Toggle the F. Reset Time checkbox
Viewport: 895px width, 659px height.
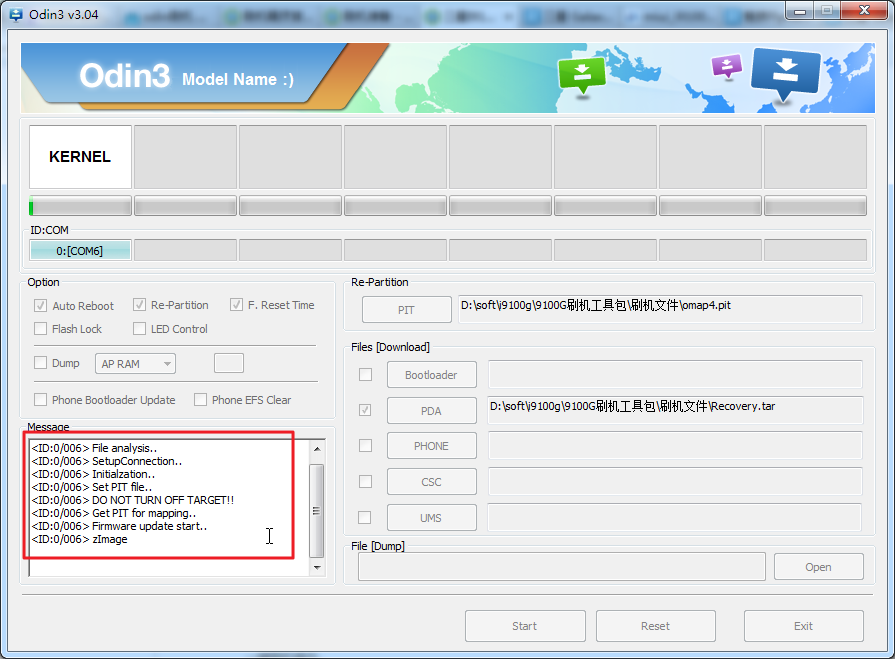pyautogui.click(x=236, y=305)
